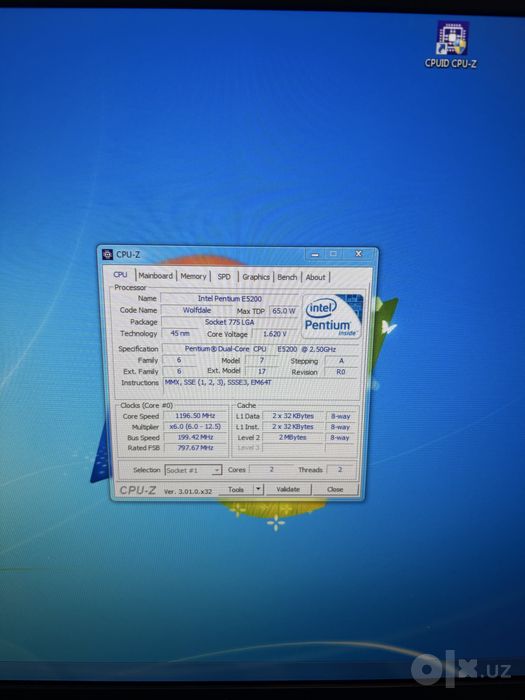The width and height of the screenshot is (525, 700).
Task: Click the Max TDP value 65.0 W
Action: 284,311
